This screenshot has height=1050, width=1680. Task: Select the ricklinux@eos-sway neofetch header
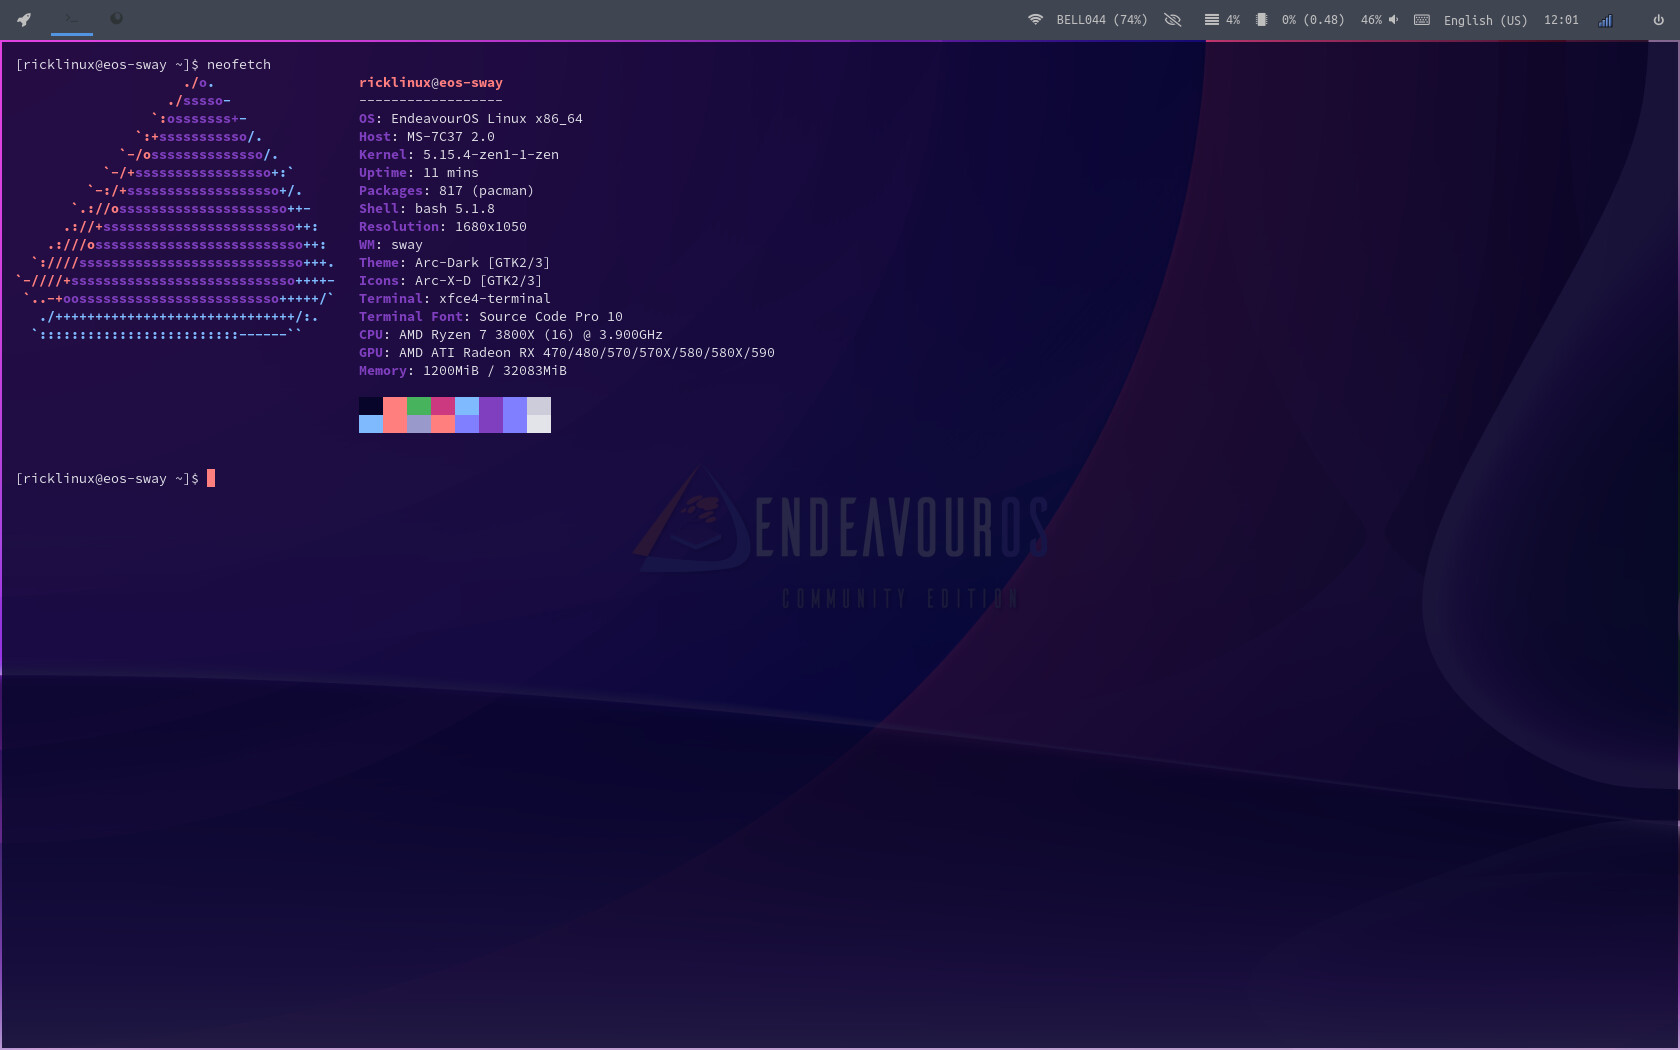click(x=431, y=82)
